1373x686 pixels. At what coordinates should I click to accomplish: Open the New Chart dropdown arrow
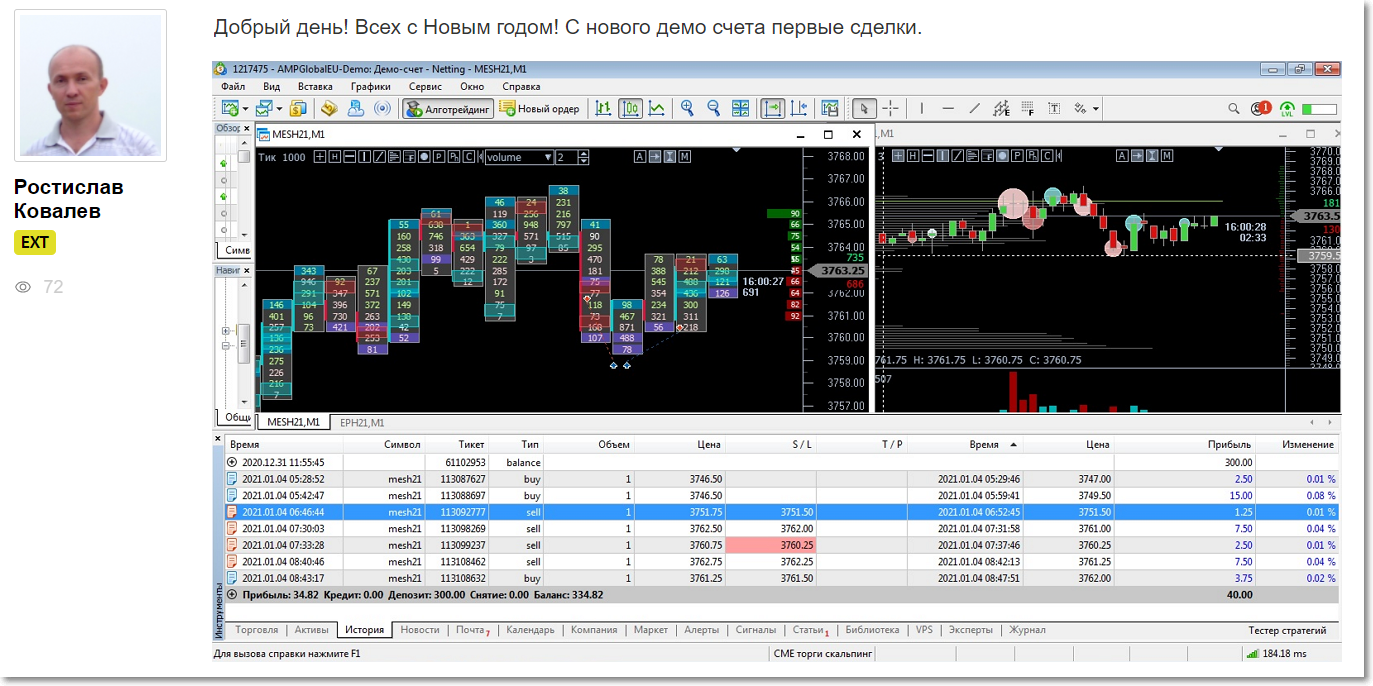tap(244, 108)
